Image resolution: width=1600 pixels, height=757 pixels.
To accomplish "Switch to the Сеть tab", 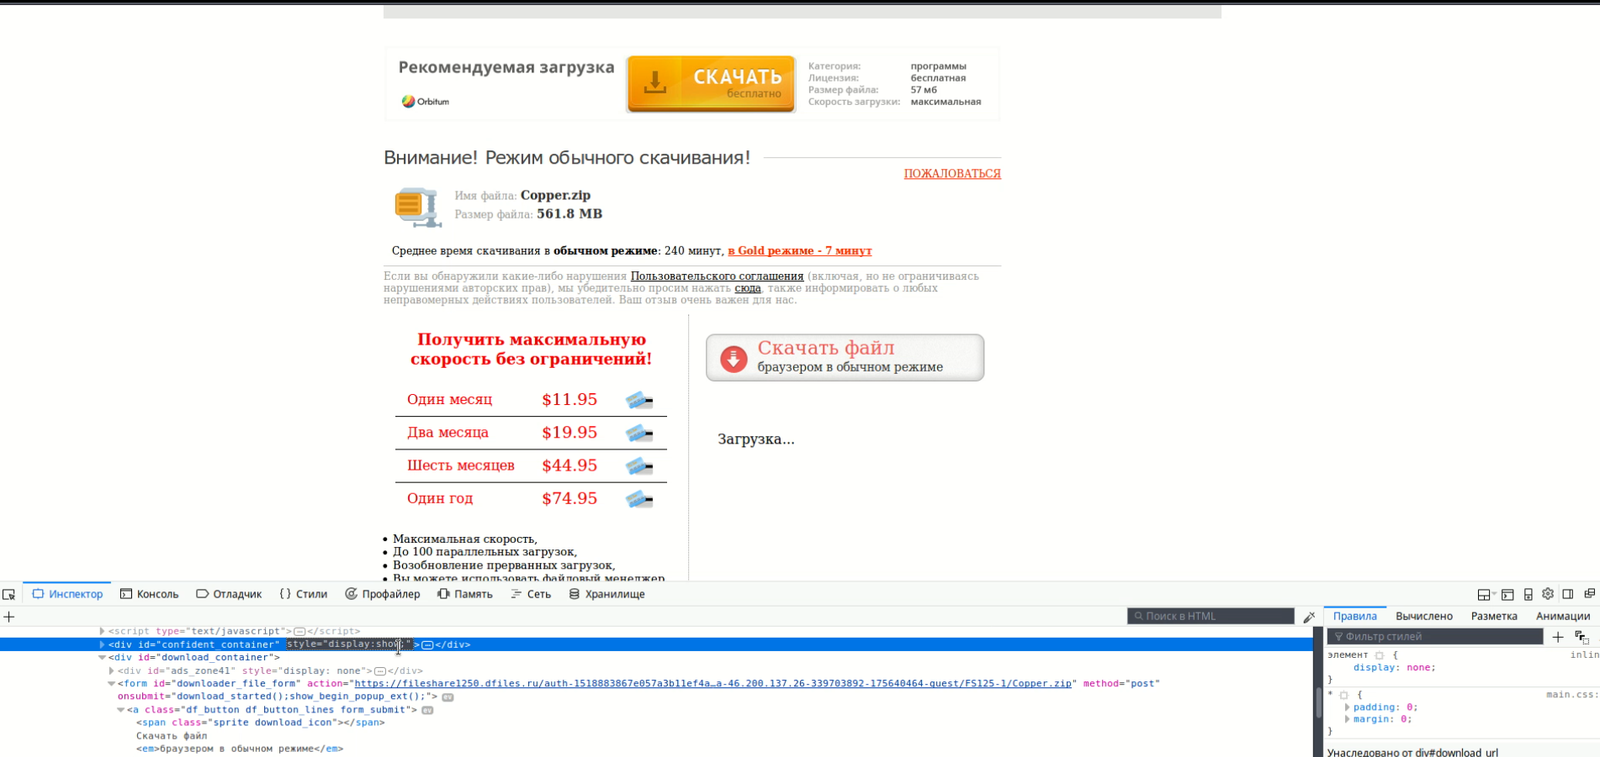I will 531,594.
